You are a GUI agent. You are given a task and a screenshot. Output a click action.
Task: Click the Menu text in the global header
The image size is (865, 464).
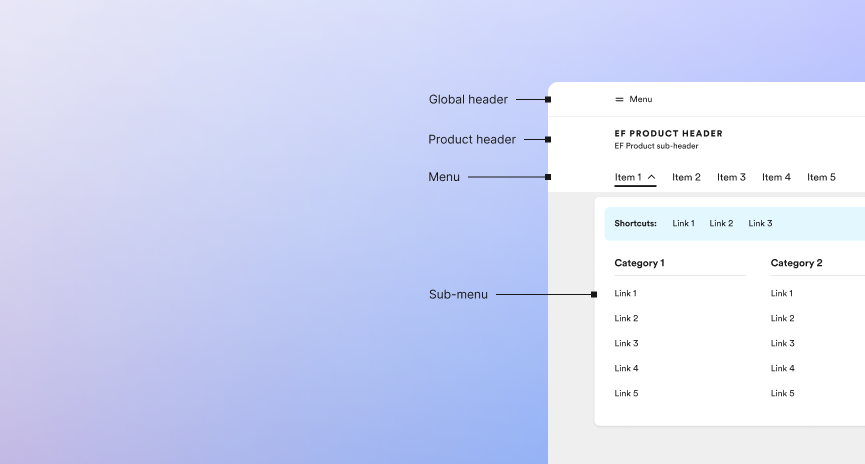pos(640,99)
